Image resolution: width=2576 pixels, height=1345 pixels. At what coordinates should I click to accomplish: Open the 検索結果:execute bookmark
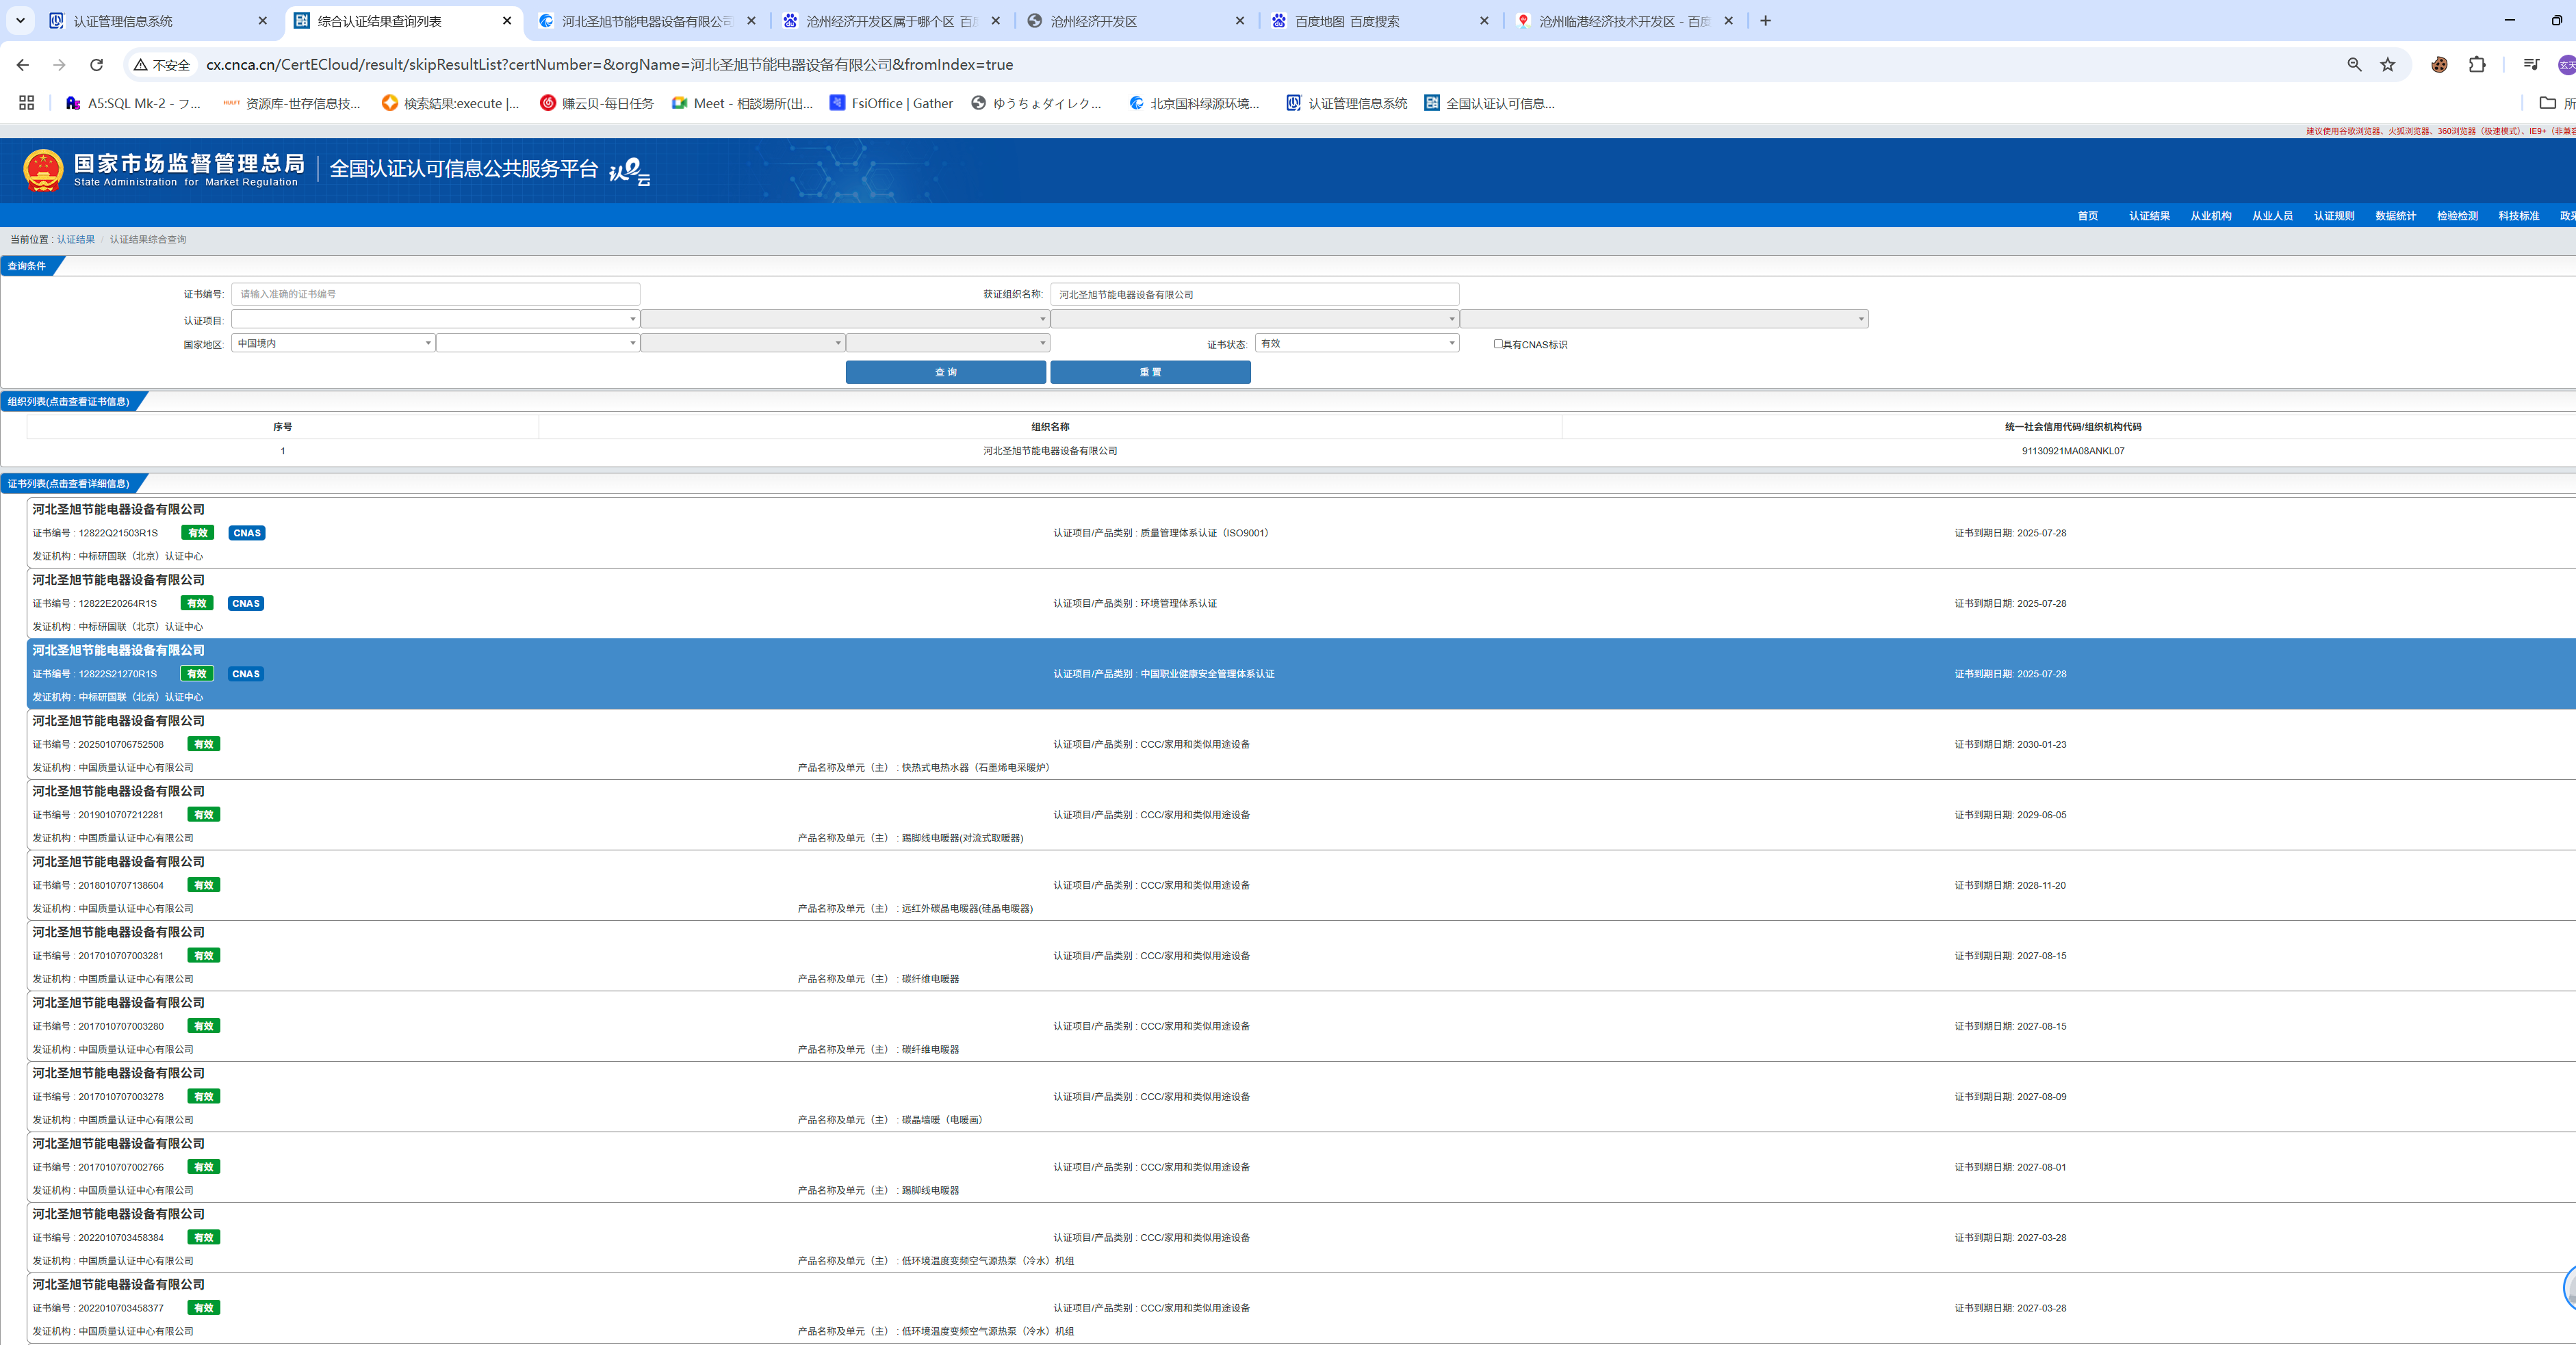coord(450,103)
